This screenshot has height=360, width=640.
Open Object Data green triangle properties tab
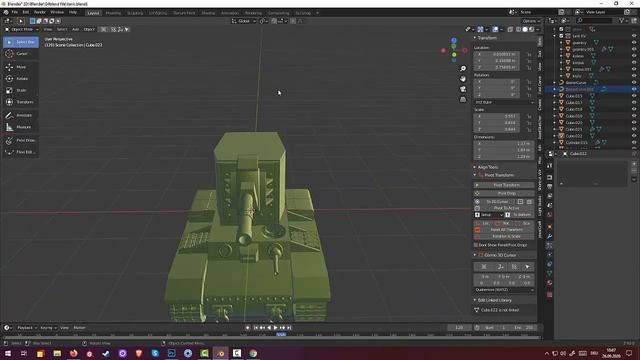click(550, 273)
